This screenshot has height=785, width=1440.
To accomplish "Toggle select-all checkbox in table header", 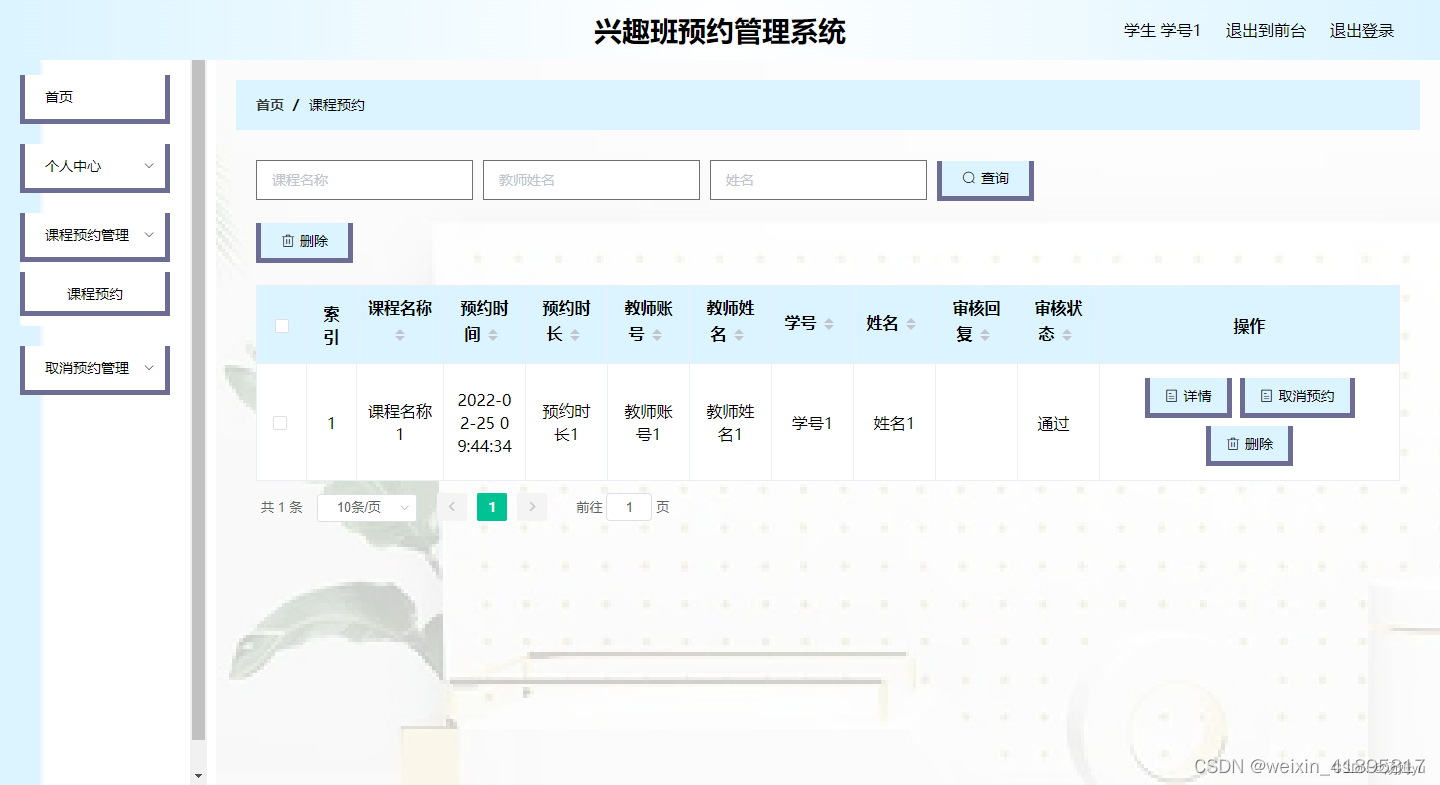I will (282, 325).
